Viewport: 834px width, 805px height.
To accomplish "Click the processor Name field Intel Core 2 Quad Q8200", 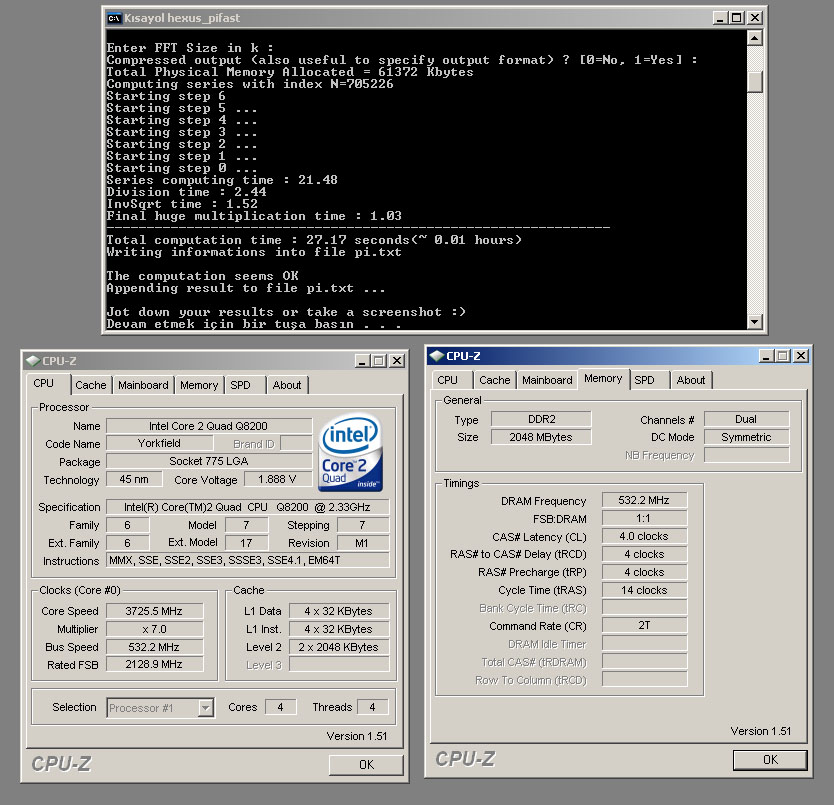I will [208, 426].
